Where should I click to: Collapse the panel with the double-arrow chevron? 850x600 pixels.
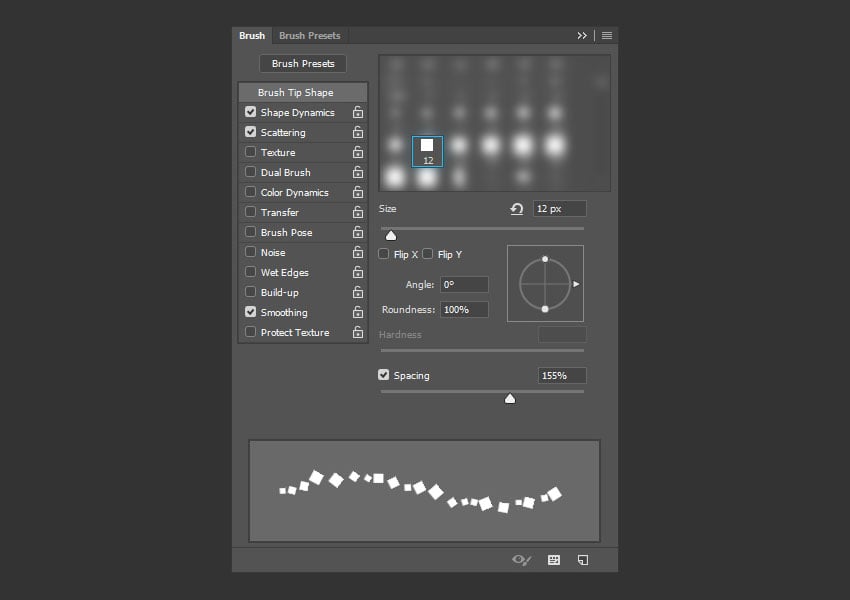pos(582,34)
